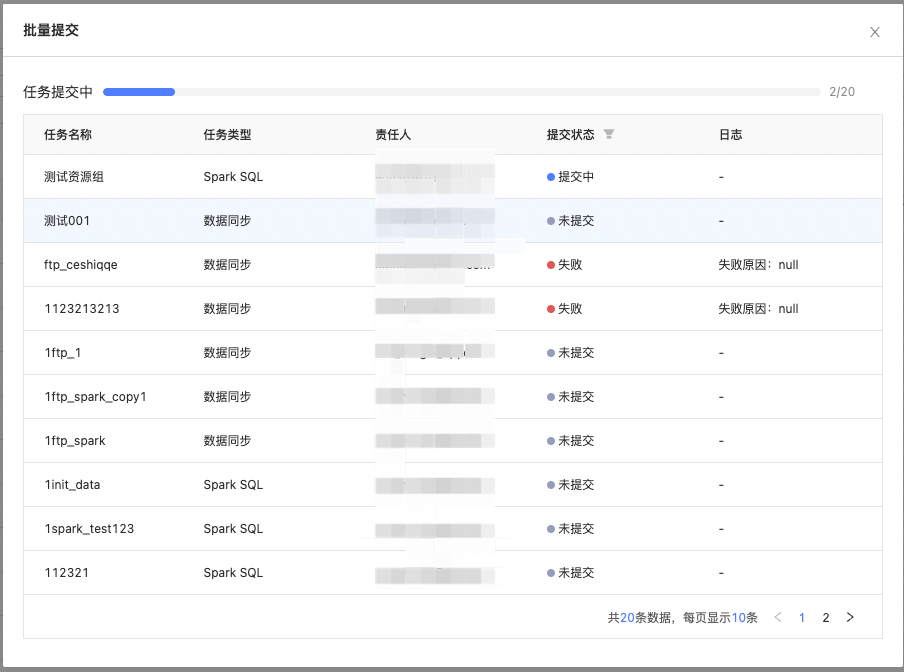
Task: Select task name 1init_data
Action: pos(72,485)
